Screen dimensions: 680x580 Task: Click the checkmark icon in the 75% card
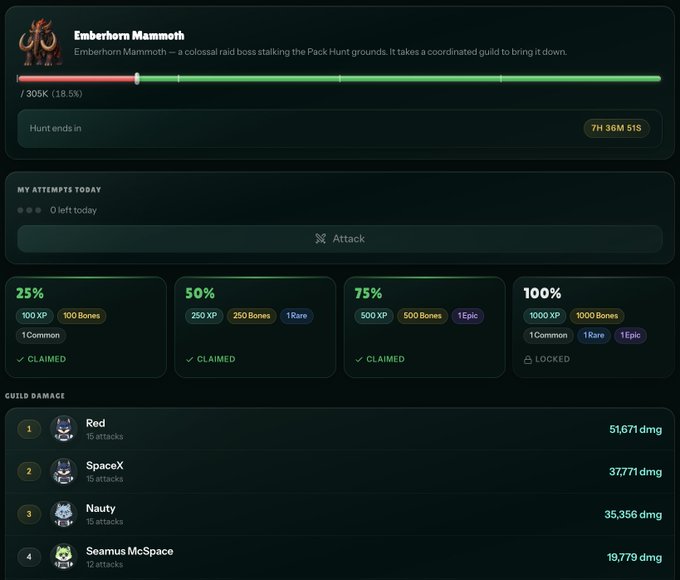point(359,359)
